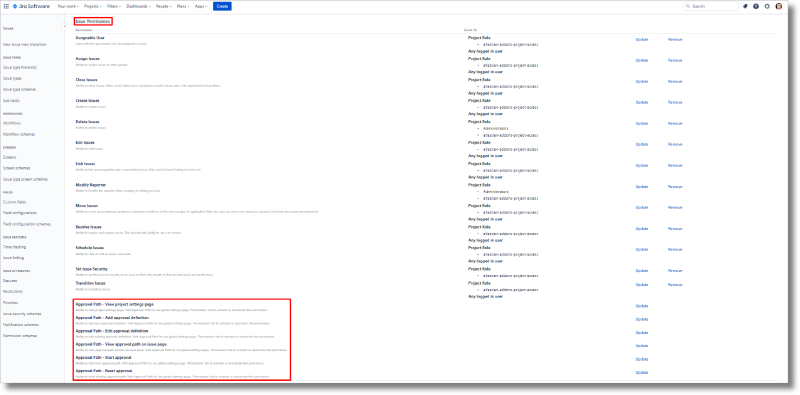The height and width of the screenshot is (395, 800).
Task: Open Permission schemes in sidebar
Action: (x=20, y=336)
